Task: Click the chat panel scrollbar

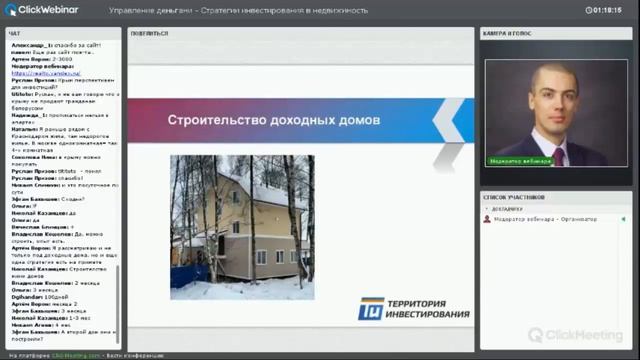Action: click(118, 304)
